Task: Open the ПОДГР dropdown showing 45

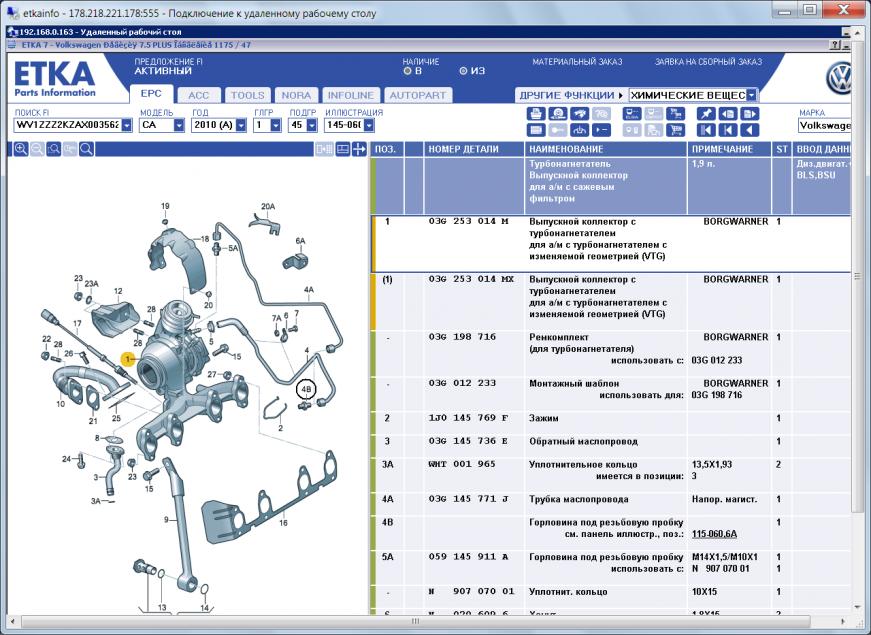Action: click(312, 125)
